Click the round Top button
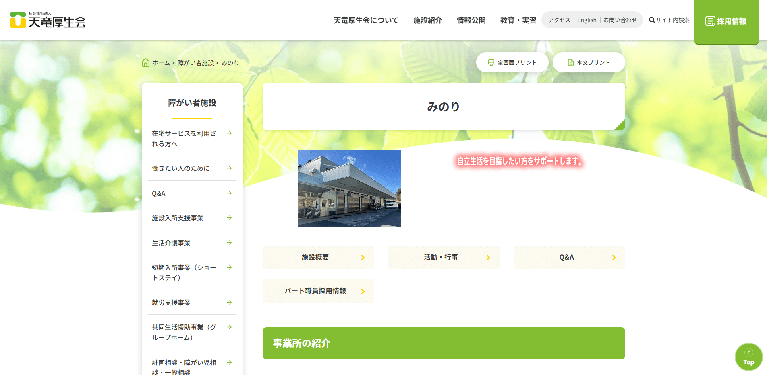 click(x=749, y=357)
